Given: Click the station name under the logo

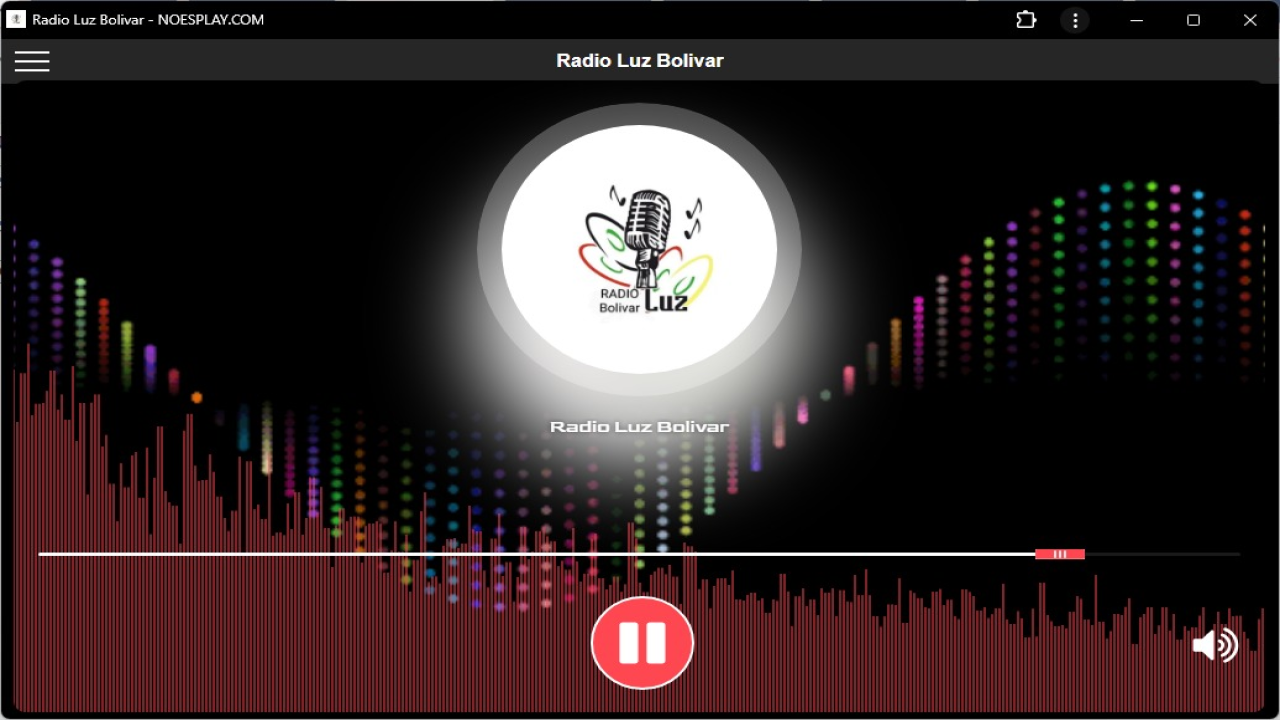Looking at the screenshot, I should tap(639, 427).
